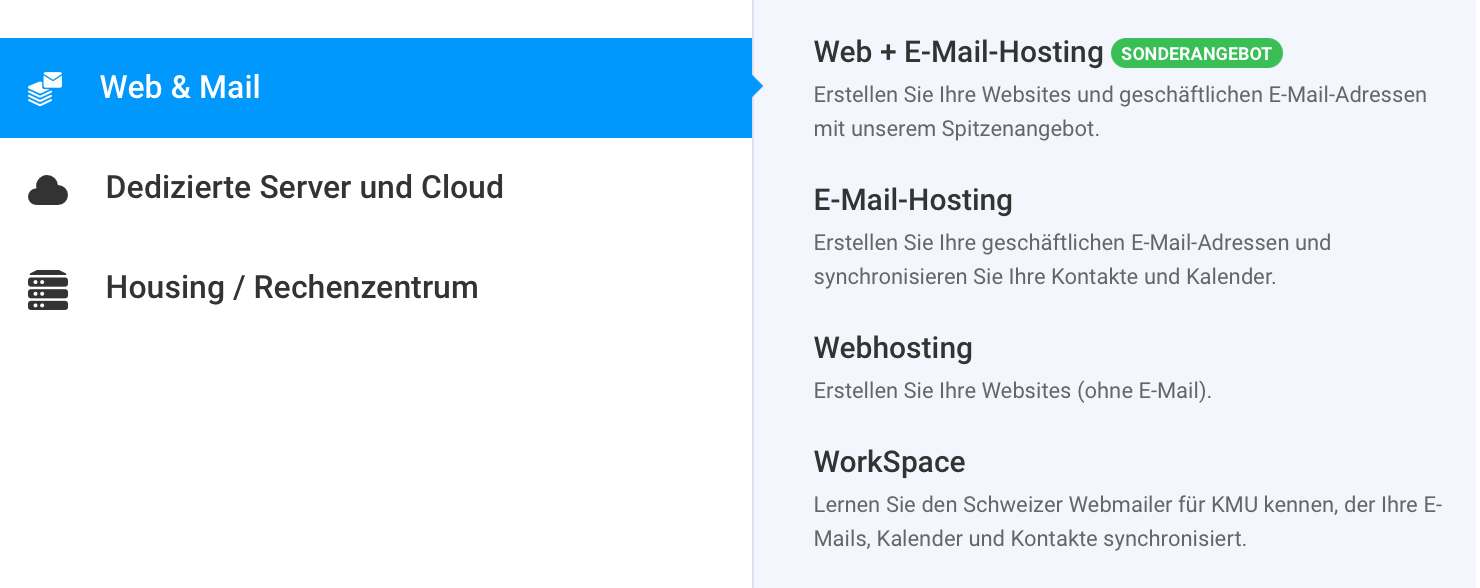Image resolution: width=1480 pixels, height=588 pixels.
Task: Click the mail stack icon beside Web & Mail
Action: click(45, 89)
